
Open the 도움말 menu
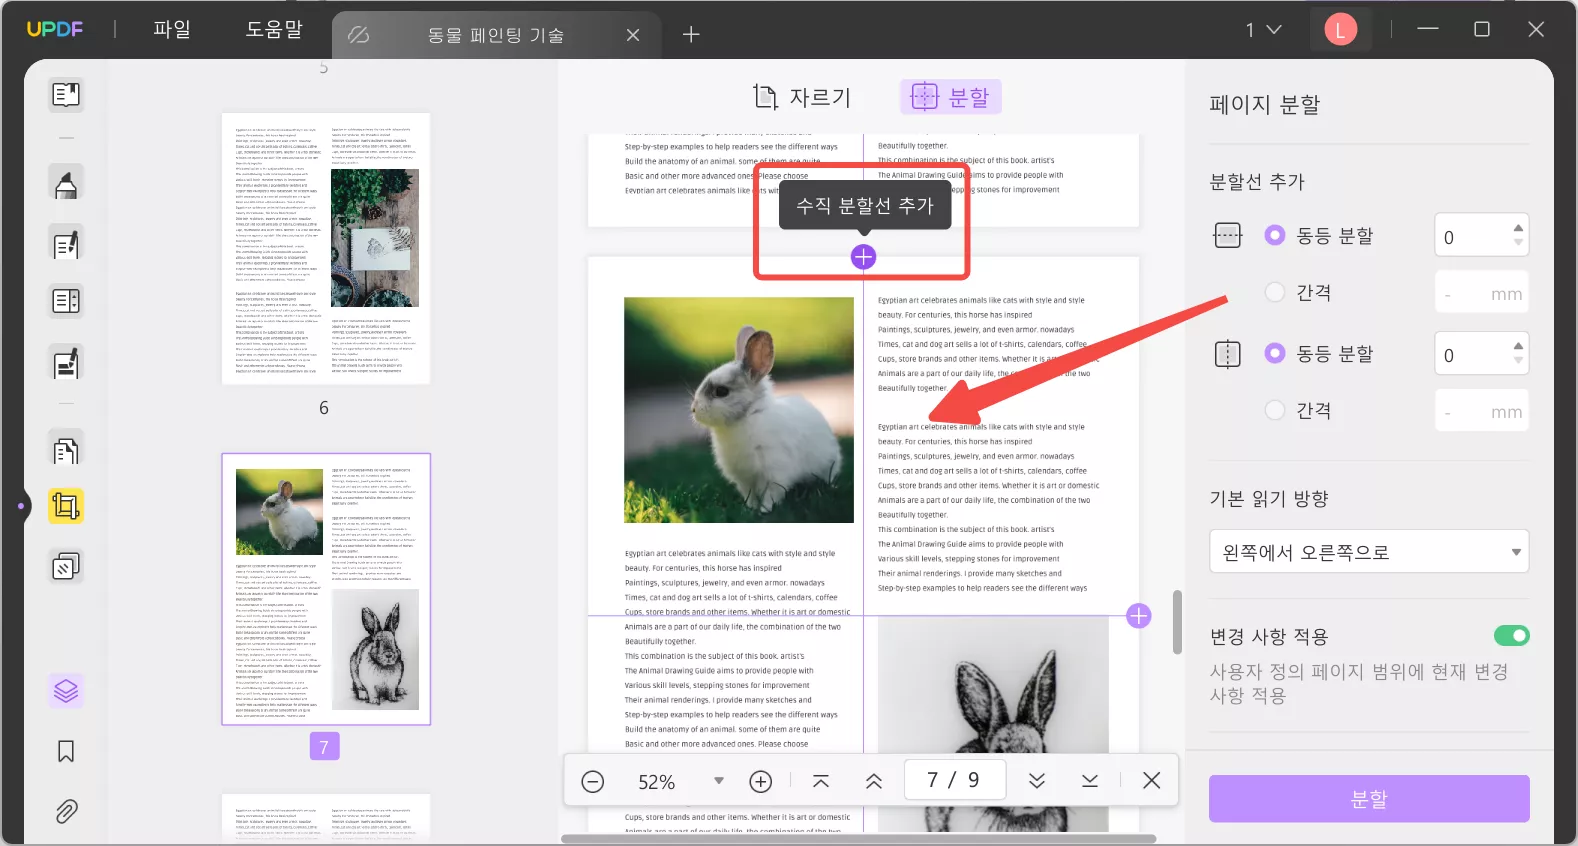[x=274, y=30]
